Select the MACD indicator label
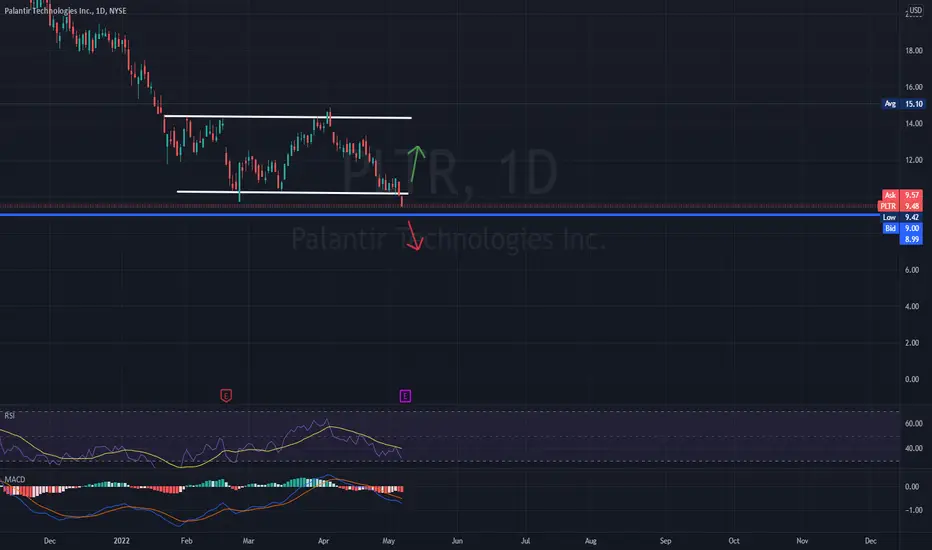Viewport: 932px width, 550px height. coord(15,479)
